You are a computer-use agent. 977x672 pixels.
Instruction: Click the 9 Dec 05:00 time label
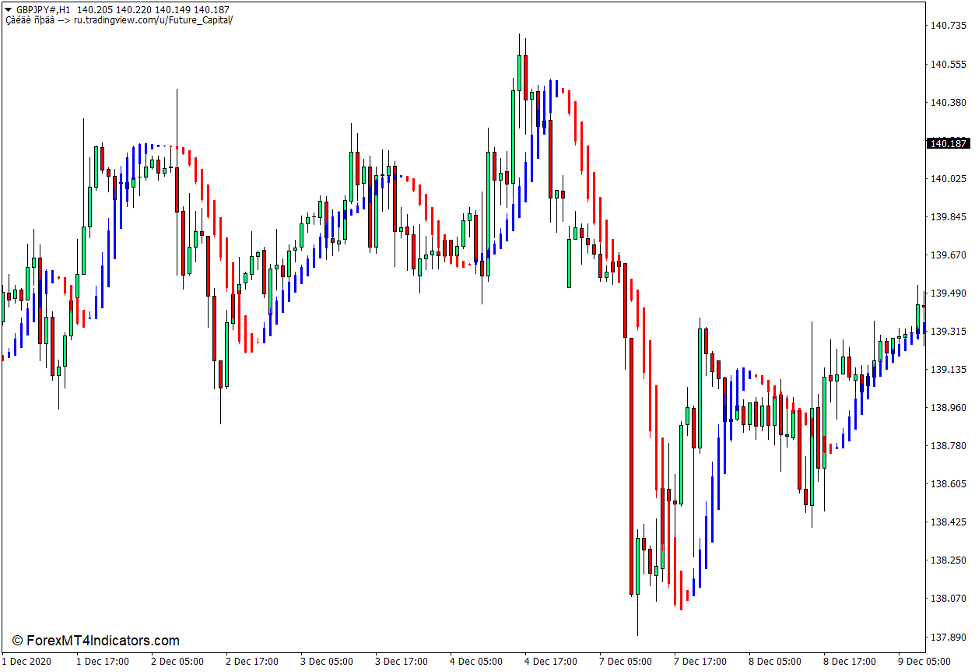[x=924, y=661]
